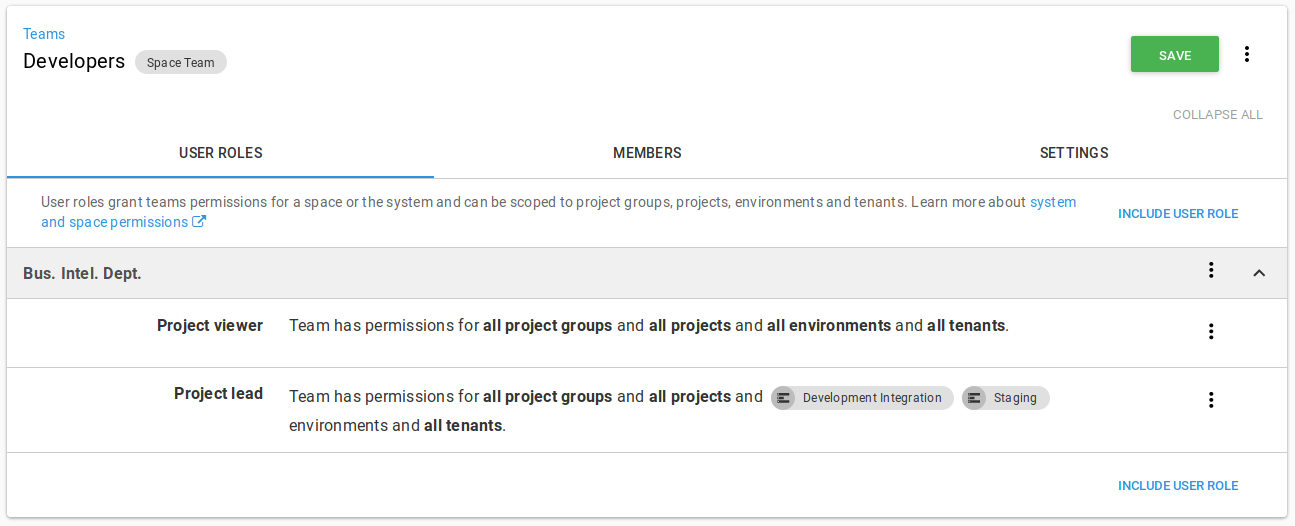Click the external link icon
This screenshot has height=526, width=1295.
pos(199,222)
